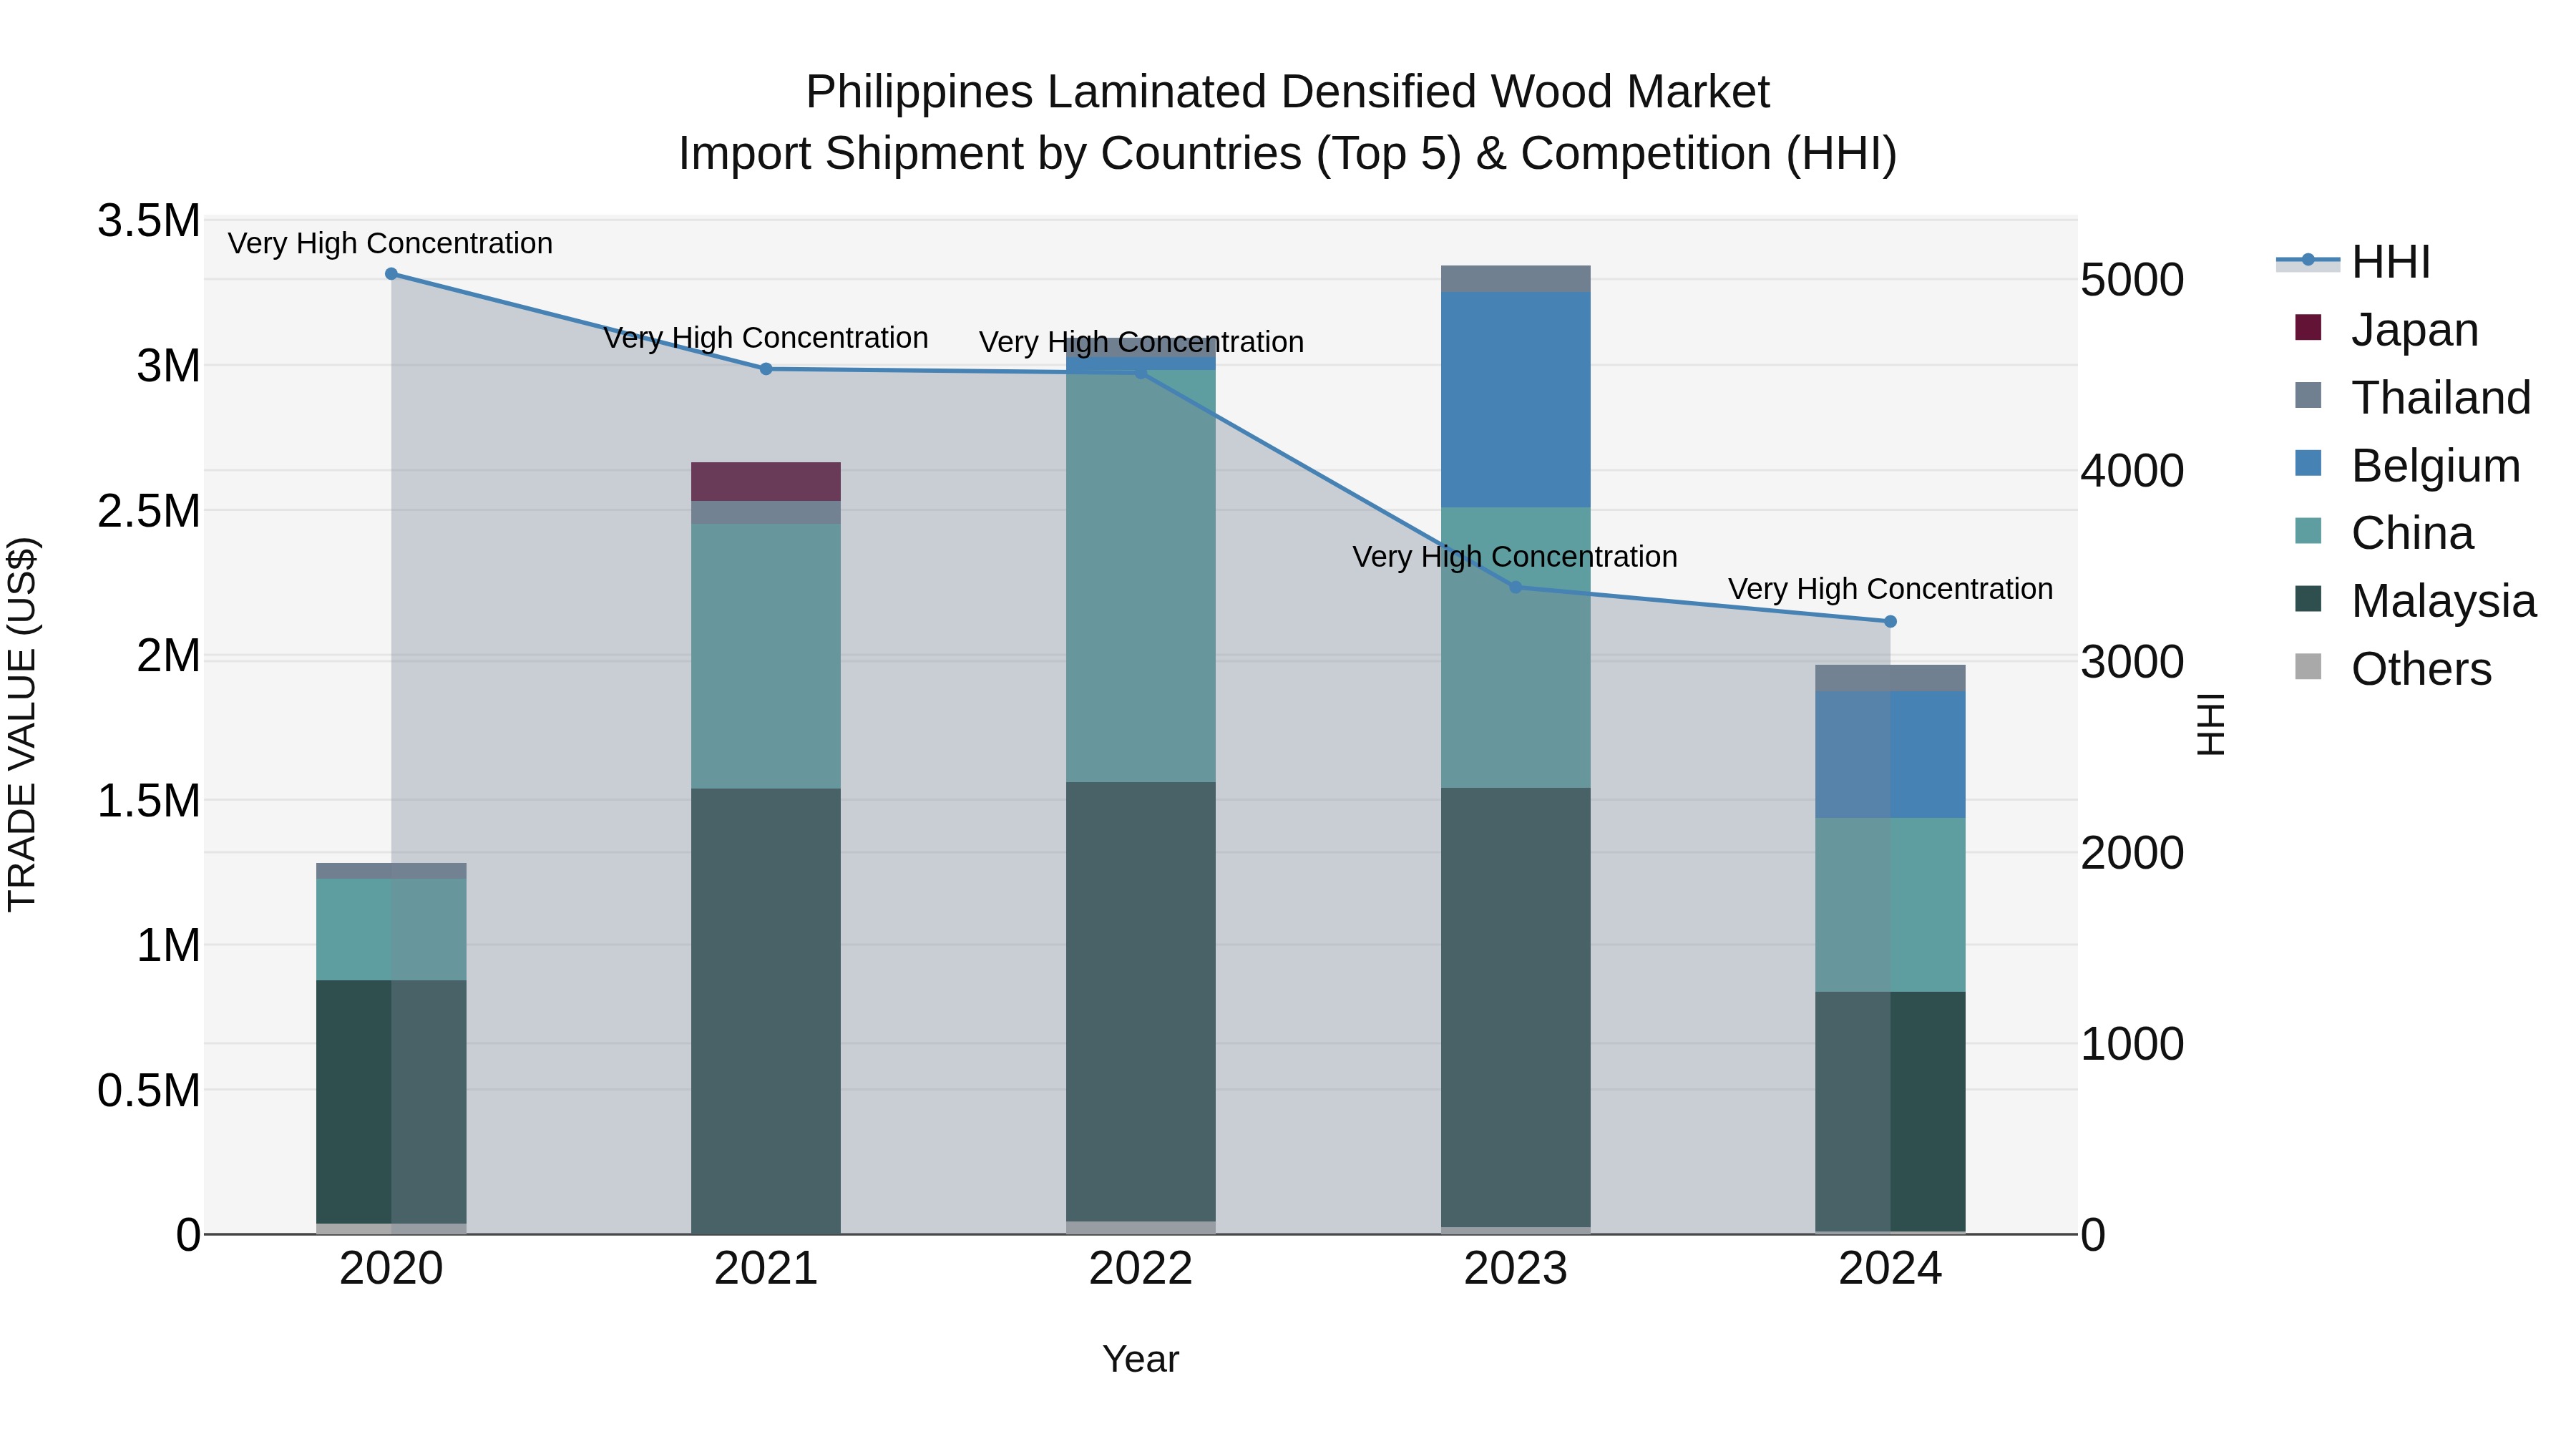Click the 2020 x-axis label
The width and height of the screenshot is (2576, 1449).
[x=391, y=1269]
